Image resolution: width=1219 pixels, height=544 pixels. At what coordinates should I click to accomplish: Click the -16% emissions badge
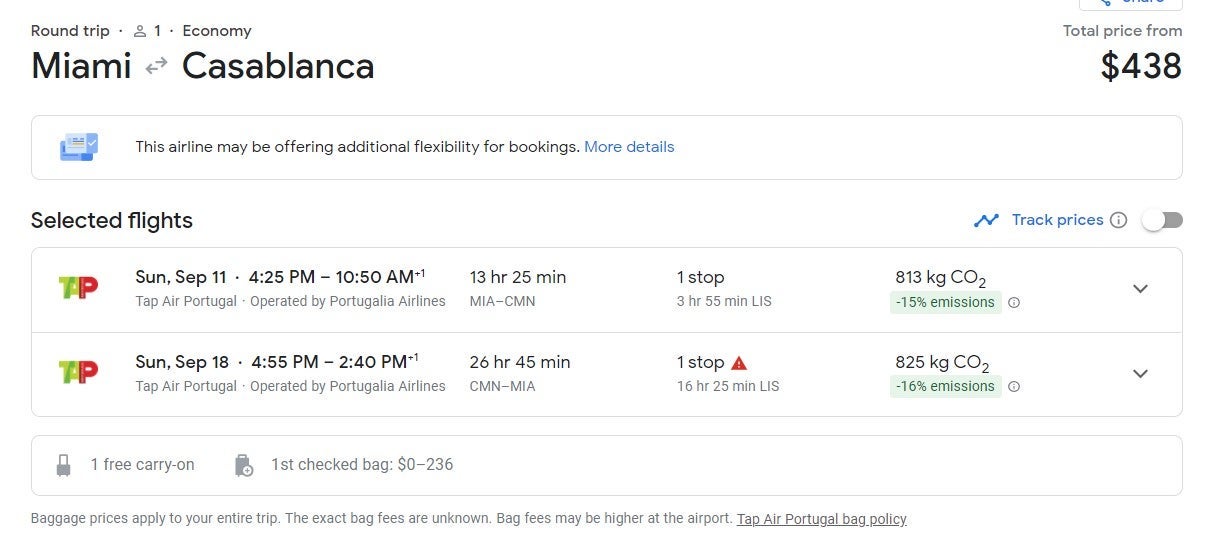point(945,387)
